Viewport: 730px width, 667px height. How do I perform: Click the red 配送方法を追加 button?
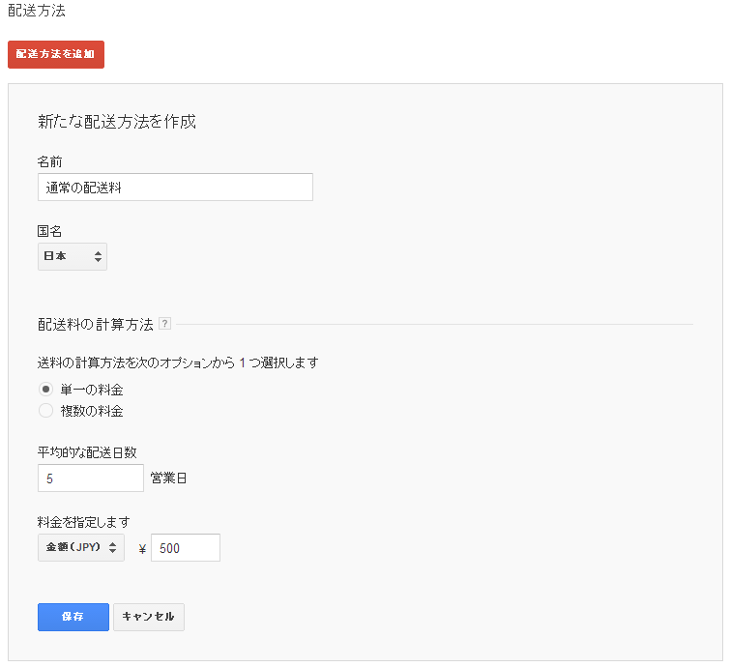coord(56,54)
